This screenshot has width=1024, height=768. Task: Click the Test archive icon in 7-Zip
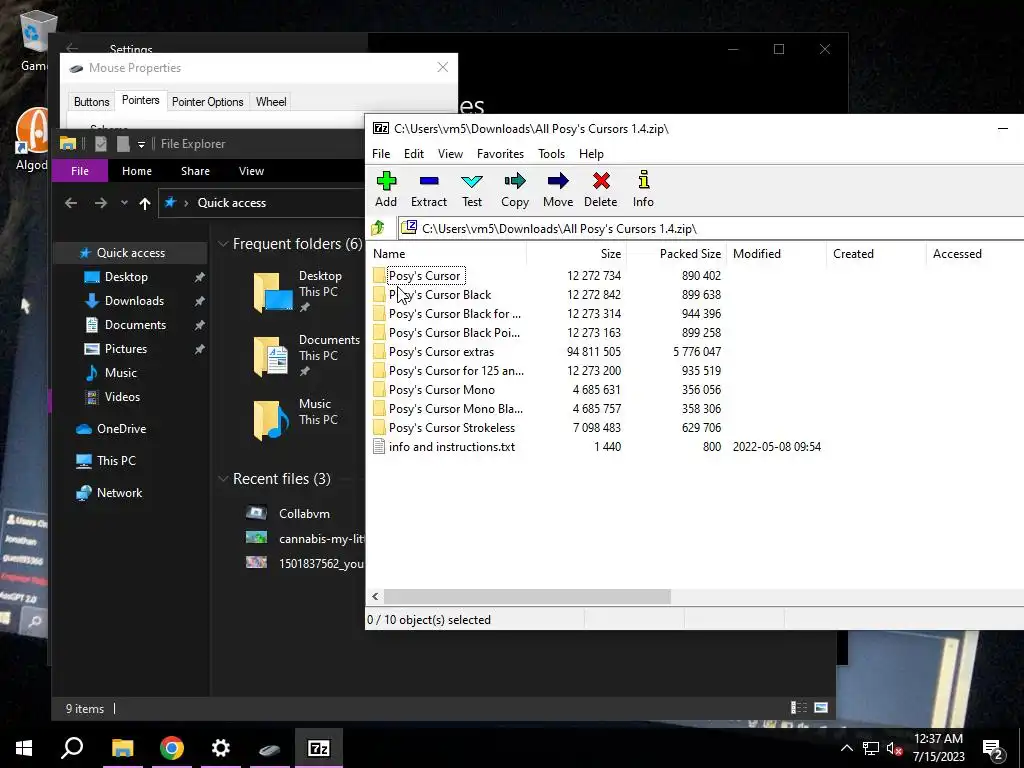tap(472, 181)
